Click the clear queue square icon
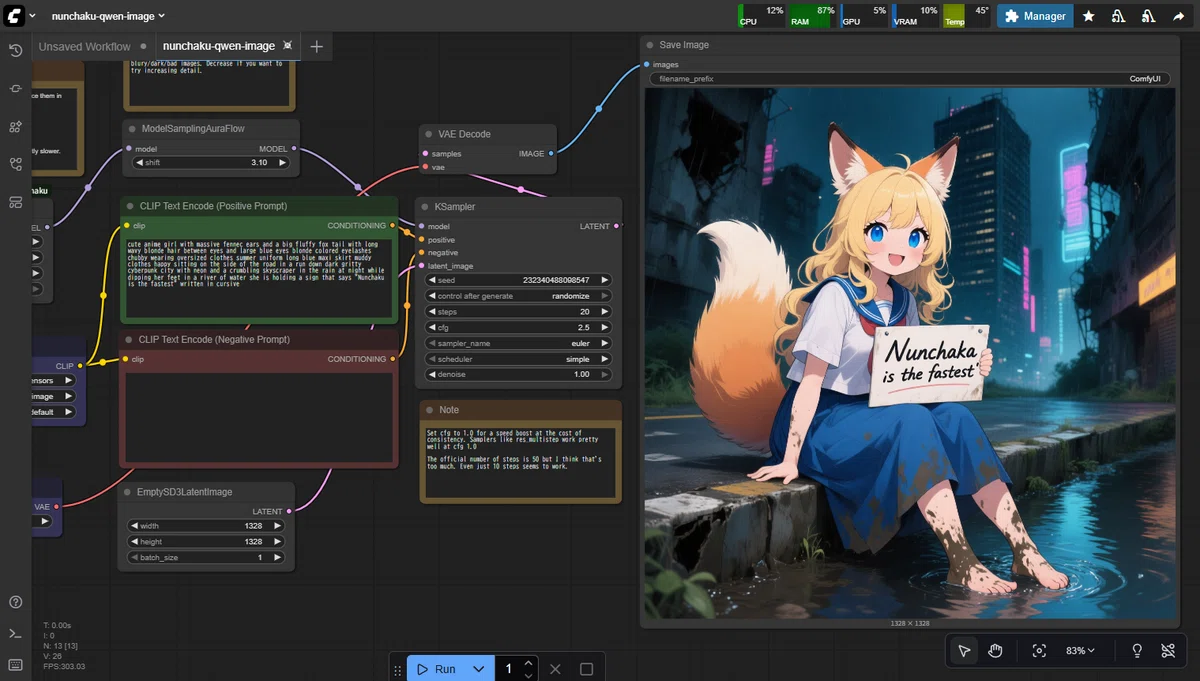This screenshot has width=1200, height=681. click(587, 669)
